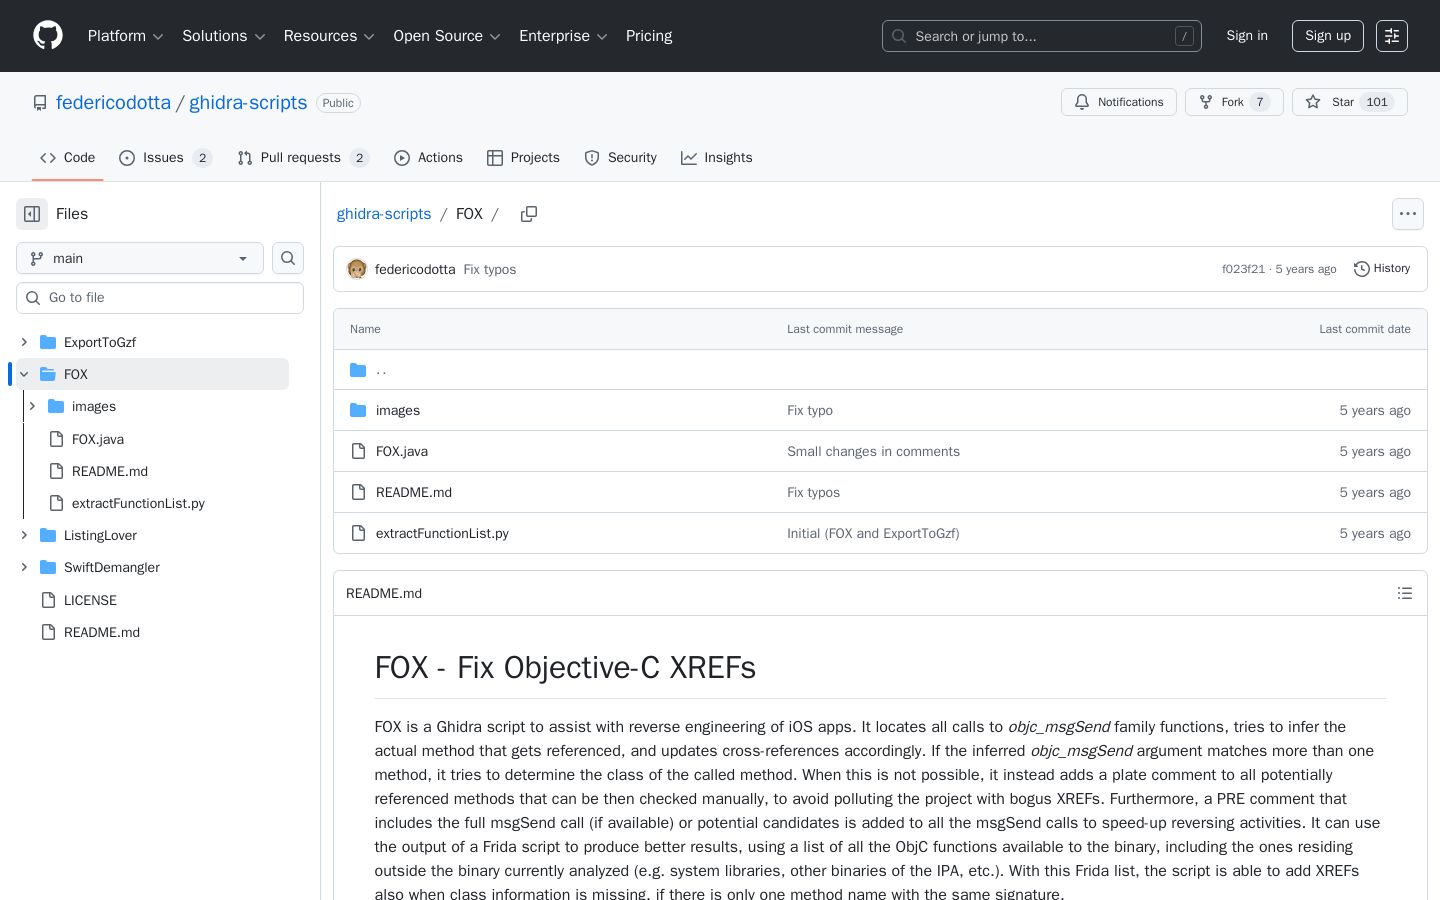Open FOX.java in the file table
Viewport: 1440px width, 900px height.
click(402, 452)
